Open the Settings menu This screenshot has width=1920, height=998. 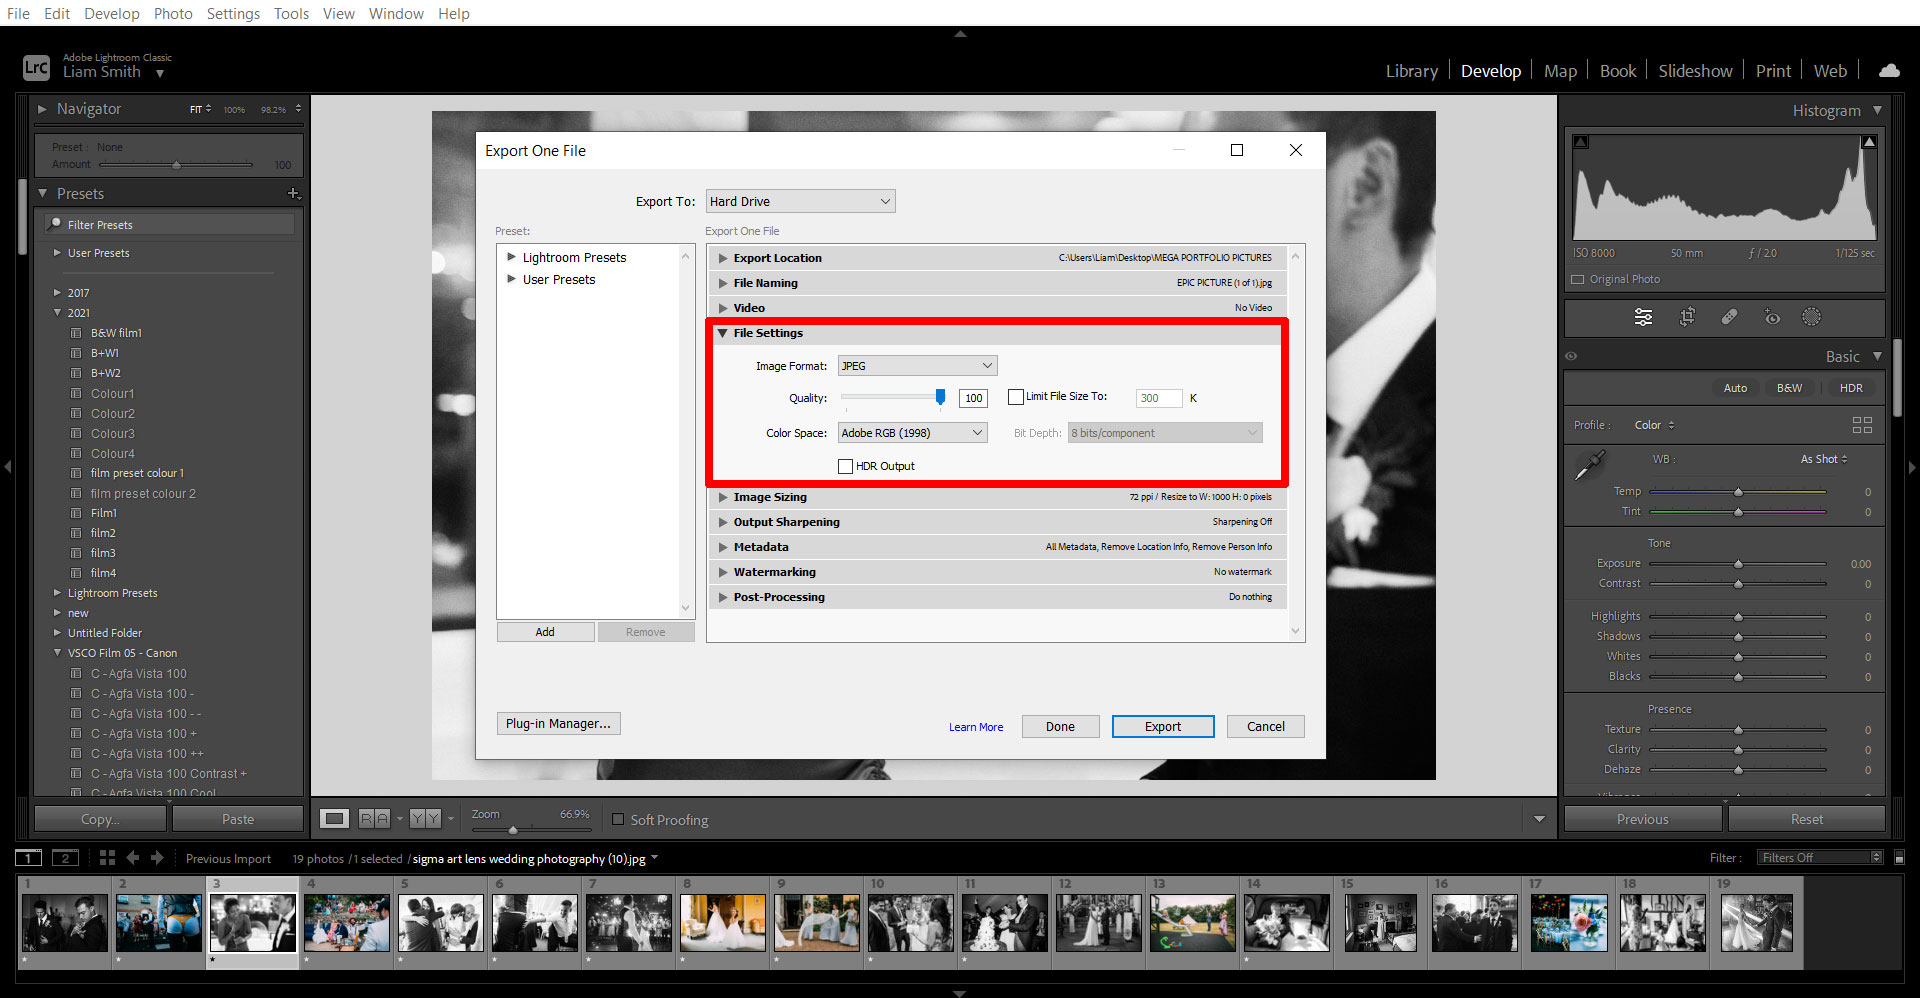pos(233,13)
